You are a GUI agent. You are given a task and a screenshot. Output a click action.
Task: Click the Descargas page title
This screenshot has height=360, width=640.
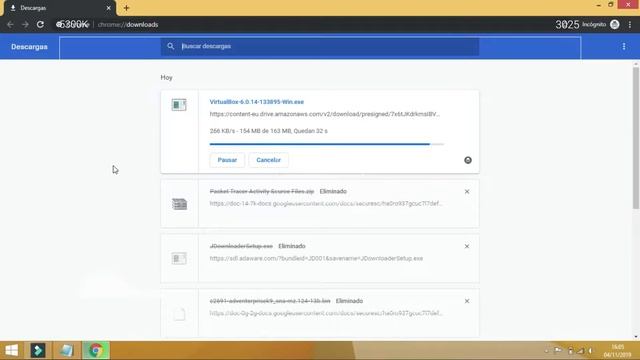coord(29,47)
